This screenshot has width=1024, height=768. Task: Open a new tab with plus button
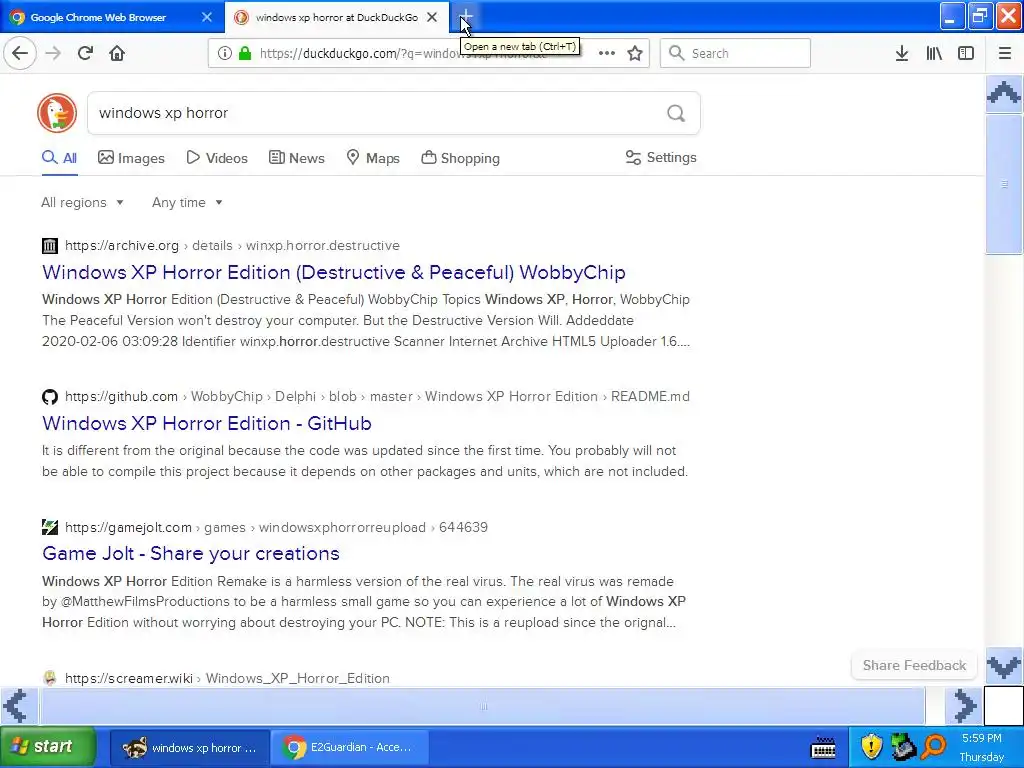pos(465,17)
